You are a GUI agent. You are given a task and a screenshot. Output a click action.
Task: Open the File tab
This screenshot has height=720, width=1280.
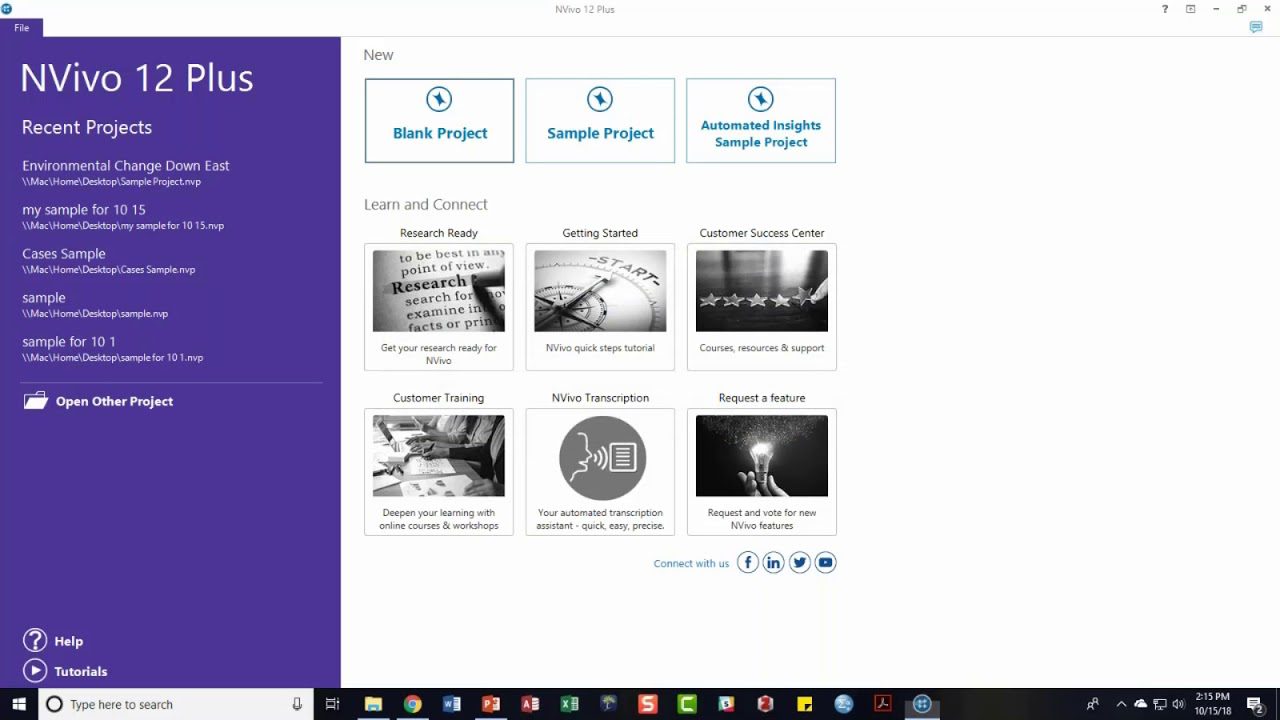pos(21,28)
